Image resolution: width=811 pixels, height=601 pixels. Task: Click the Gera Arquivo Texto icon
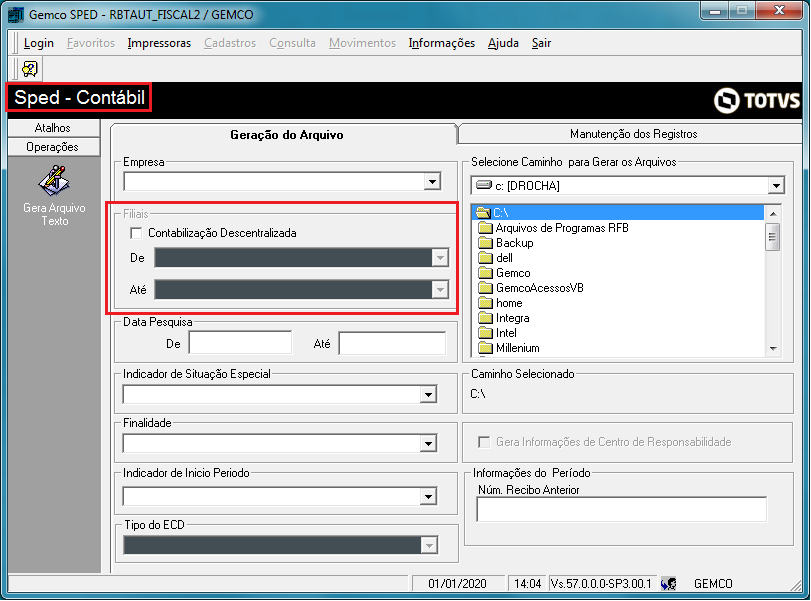pyautogui.click(x=54, y=181)
